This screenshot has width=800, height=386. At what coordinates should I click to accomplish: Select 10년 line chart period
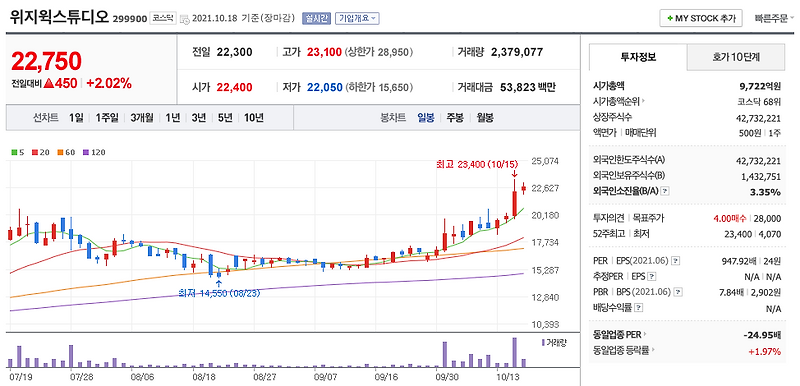[254, 118]
